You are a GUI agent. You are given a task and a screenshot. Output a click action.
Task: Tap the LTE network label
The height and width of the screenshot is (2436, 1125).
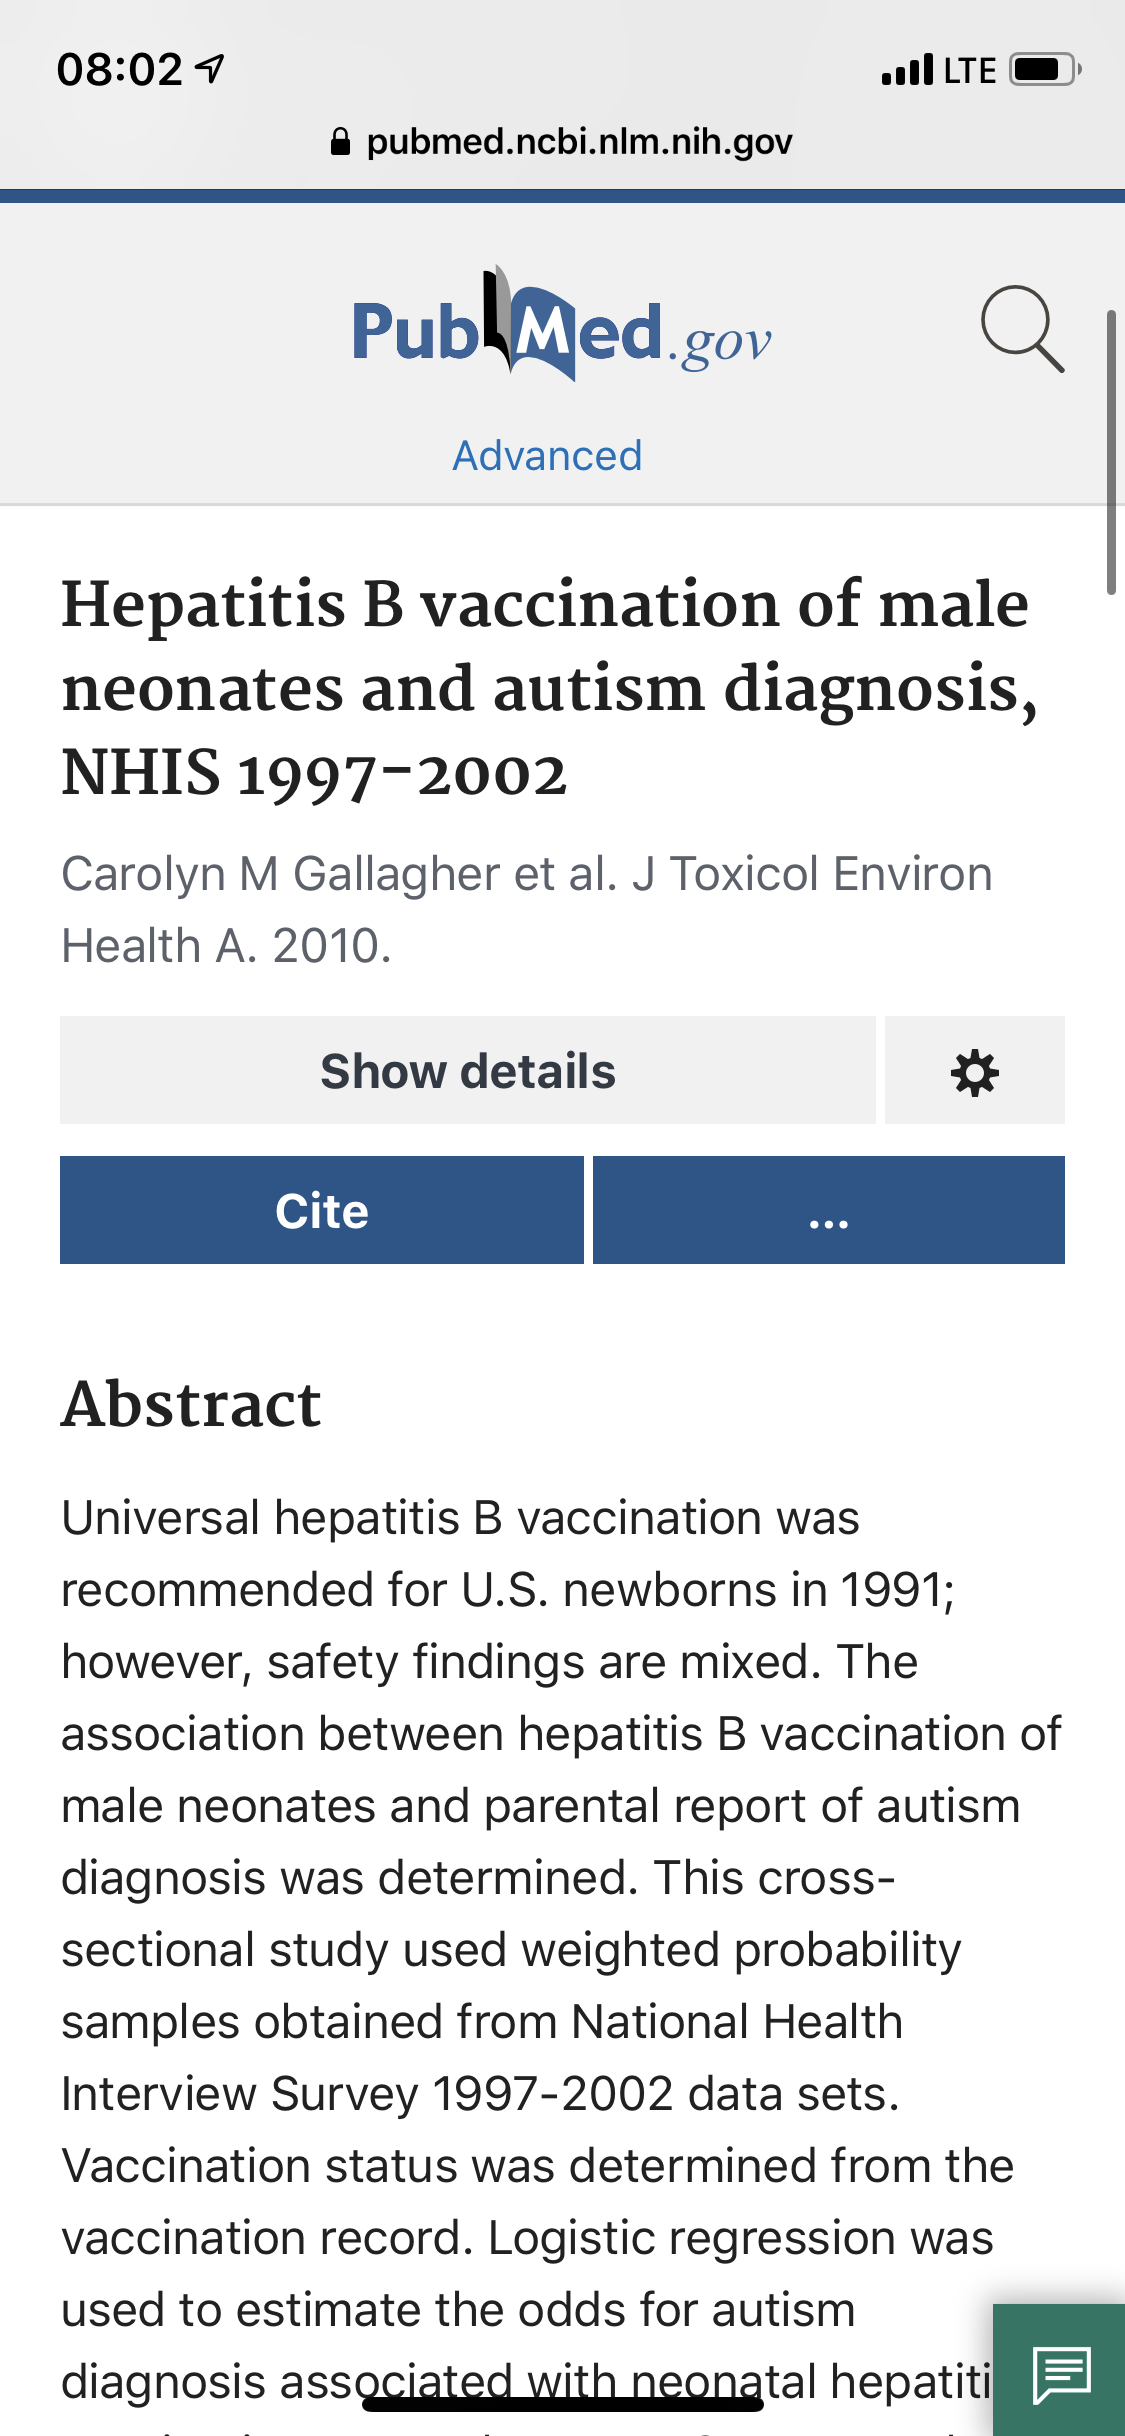[969, 70]
